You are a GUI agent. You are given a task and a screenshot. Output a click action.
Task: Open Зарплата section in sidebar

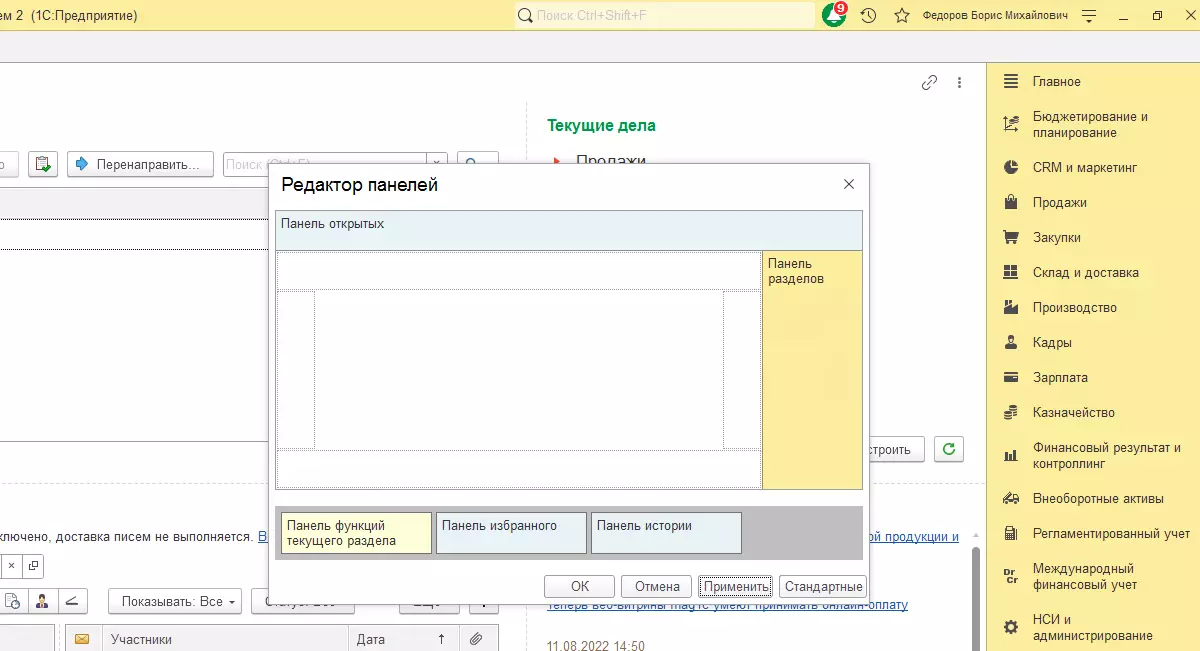(x=1060, y=377)
